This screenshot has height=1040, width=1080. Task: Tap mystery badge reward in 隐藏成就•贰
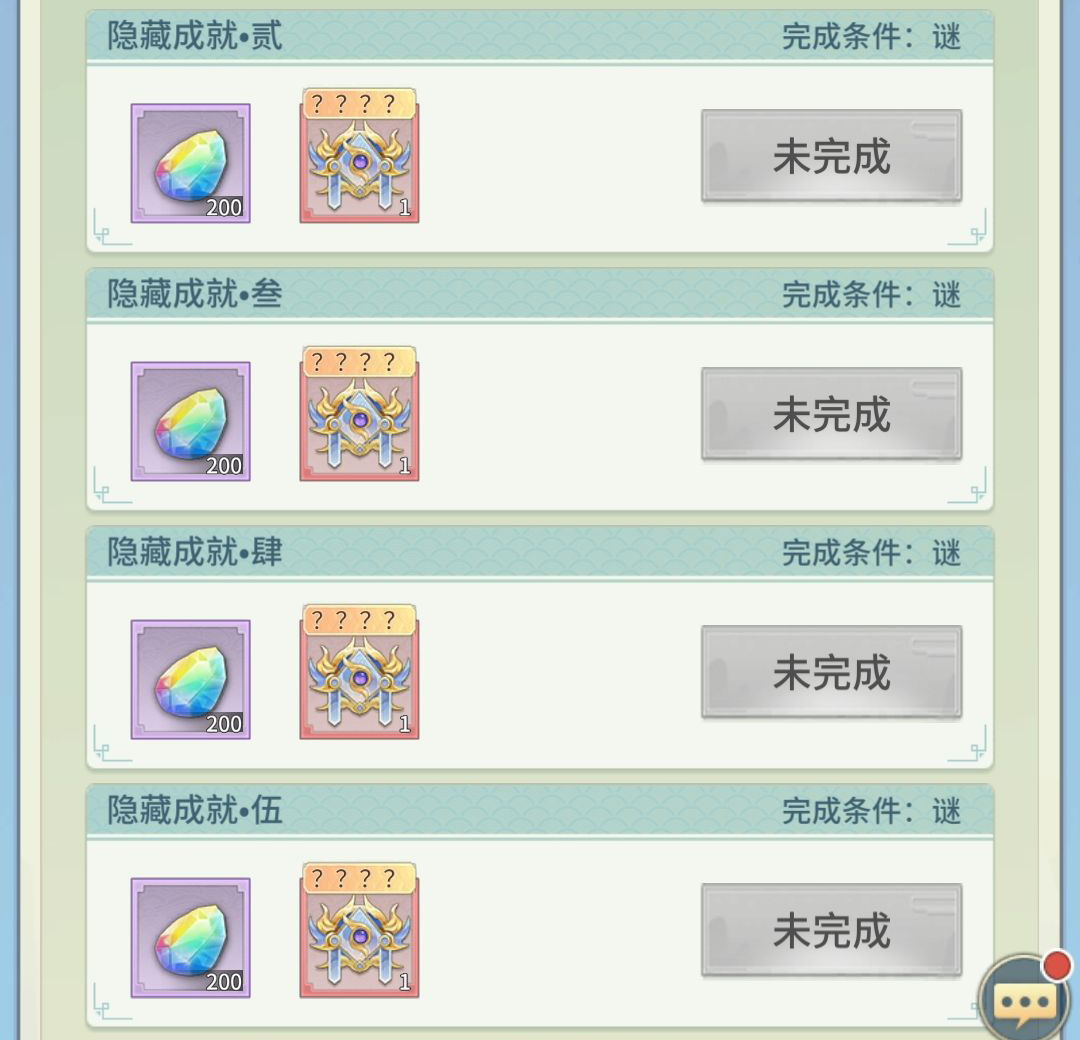pos(359,156)
